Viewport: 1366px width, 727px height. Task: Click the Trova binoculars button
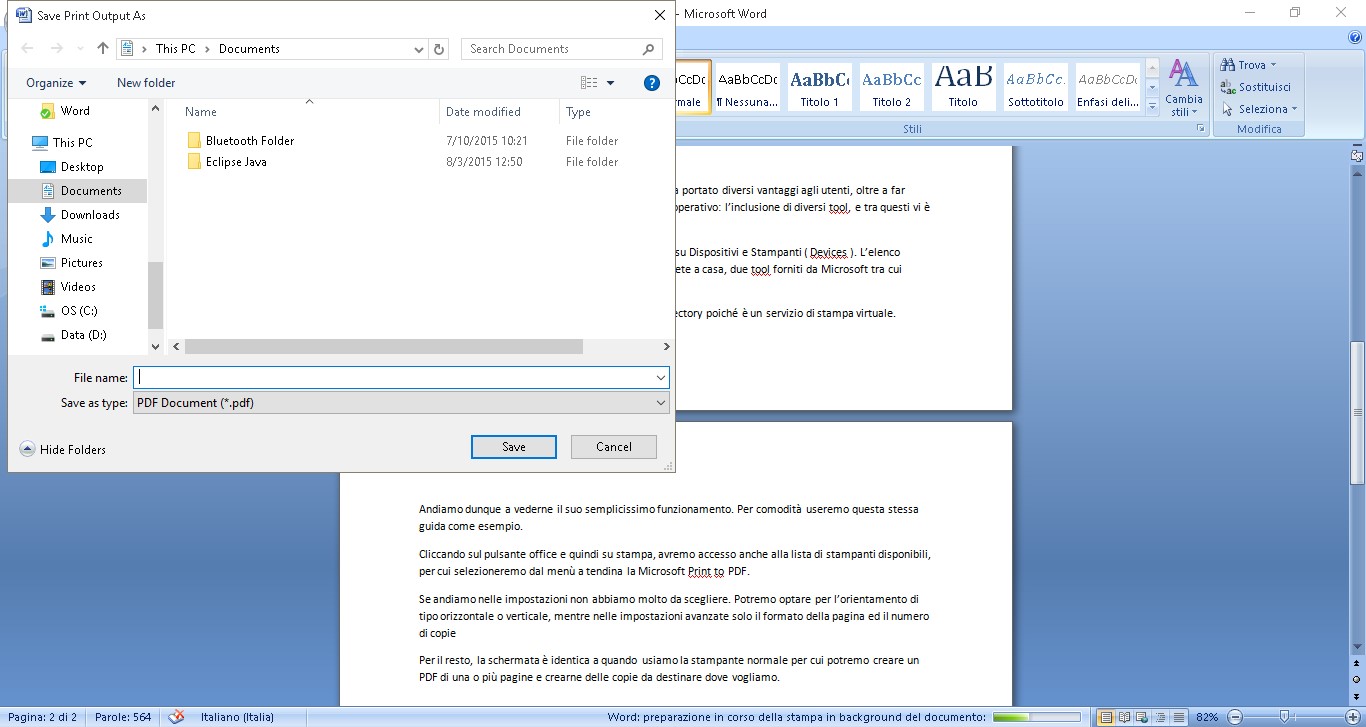pos(1247,65)
